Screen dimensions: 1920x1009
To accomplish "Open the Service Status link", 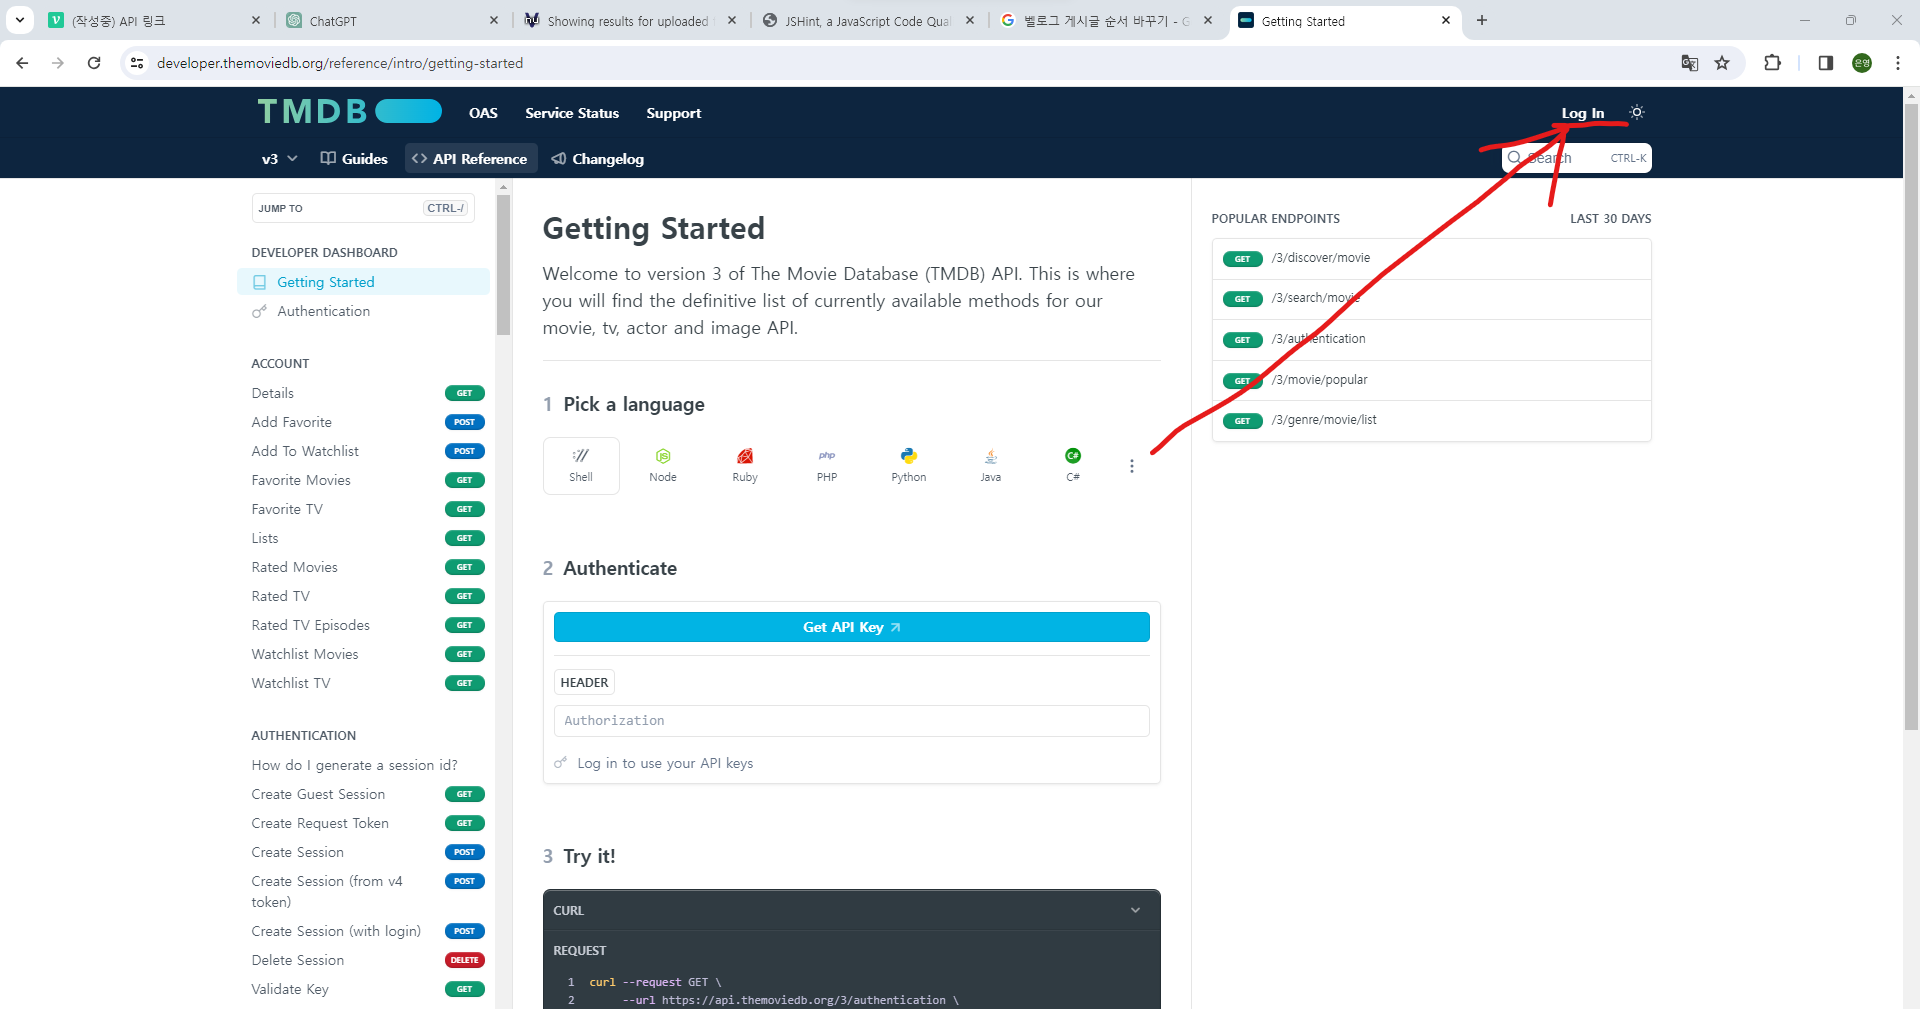I will click(572, 113).
